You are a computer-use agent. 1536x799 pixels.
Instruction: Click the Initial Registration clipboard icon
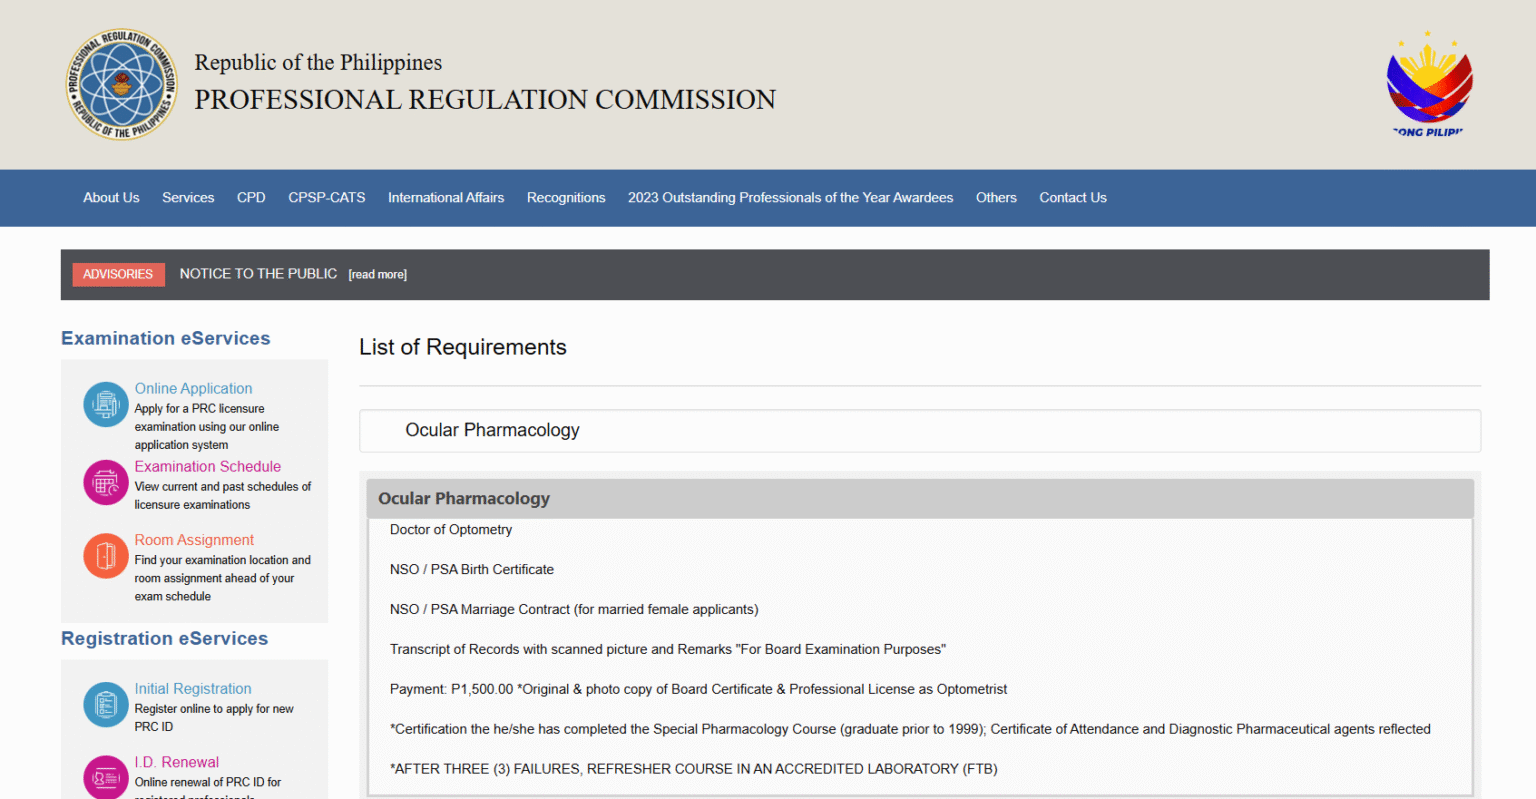tap(105, 705)
